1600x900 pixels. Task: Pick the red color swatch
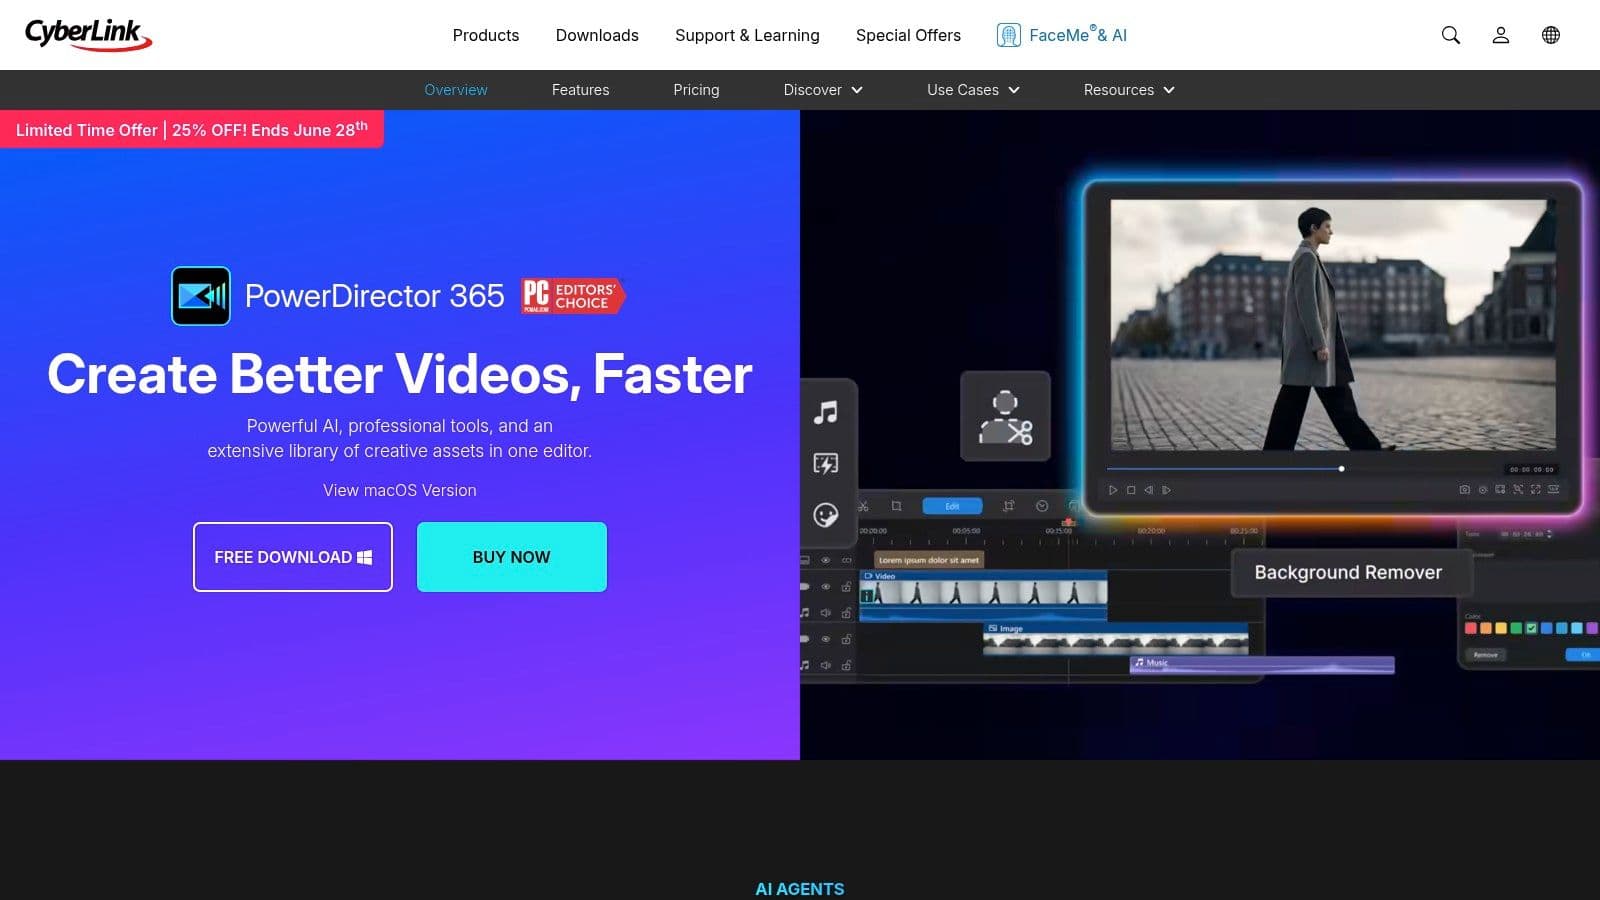(x=1471, y=628)
